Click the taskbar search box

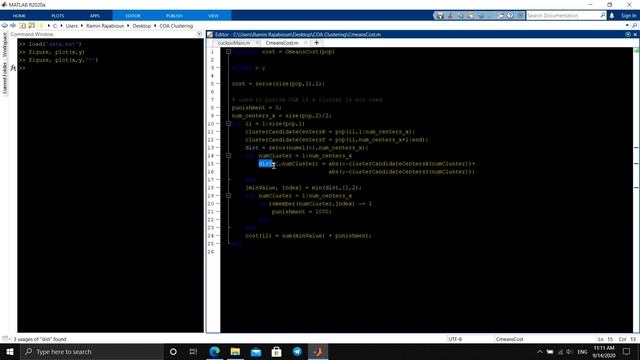click(x=91, y=351)
